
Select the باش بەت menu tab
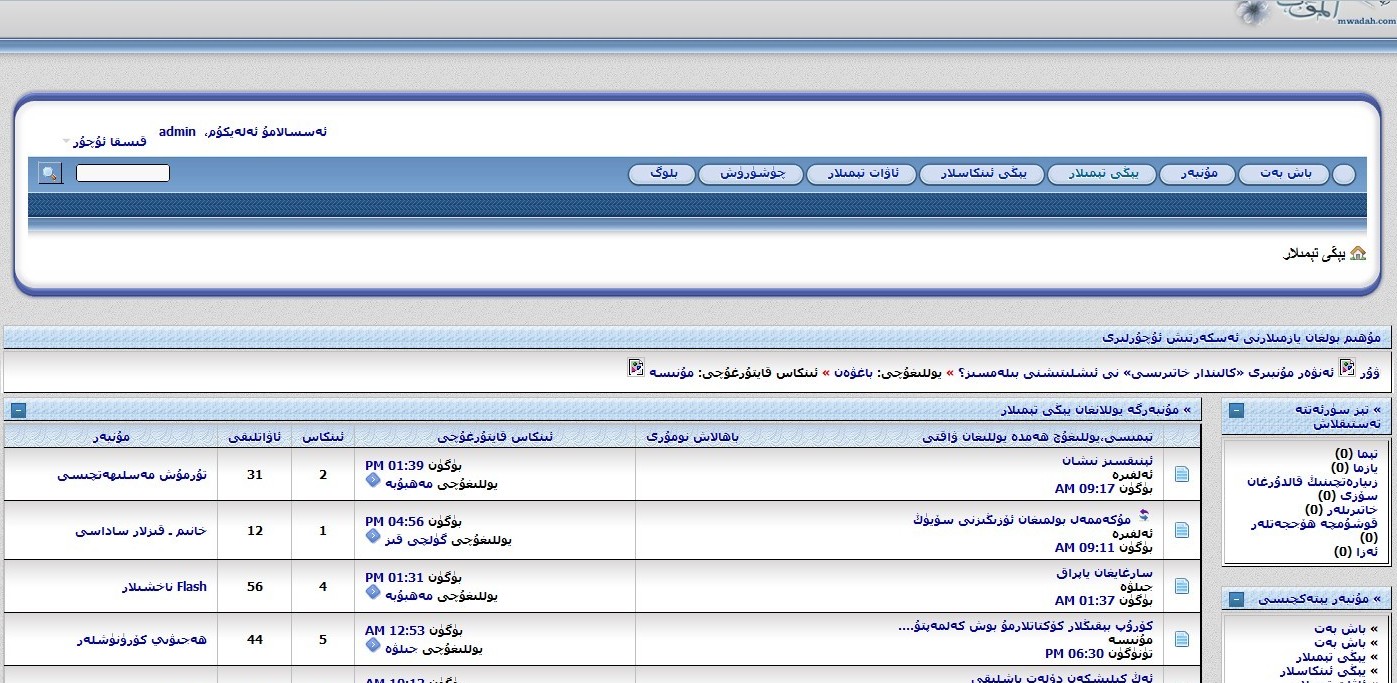click(x=1285, y=174)
